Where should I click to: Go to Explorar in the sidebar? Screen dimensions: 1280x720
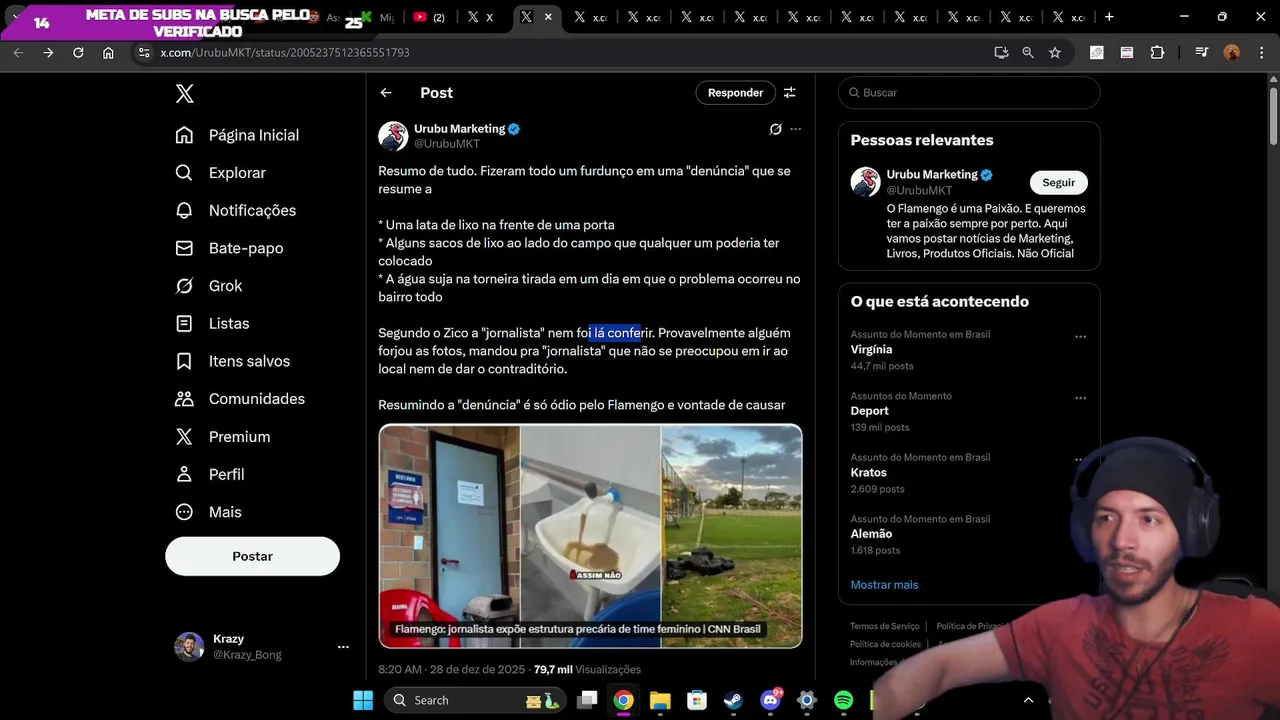point(220,173)
